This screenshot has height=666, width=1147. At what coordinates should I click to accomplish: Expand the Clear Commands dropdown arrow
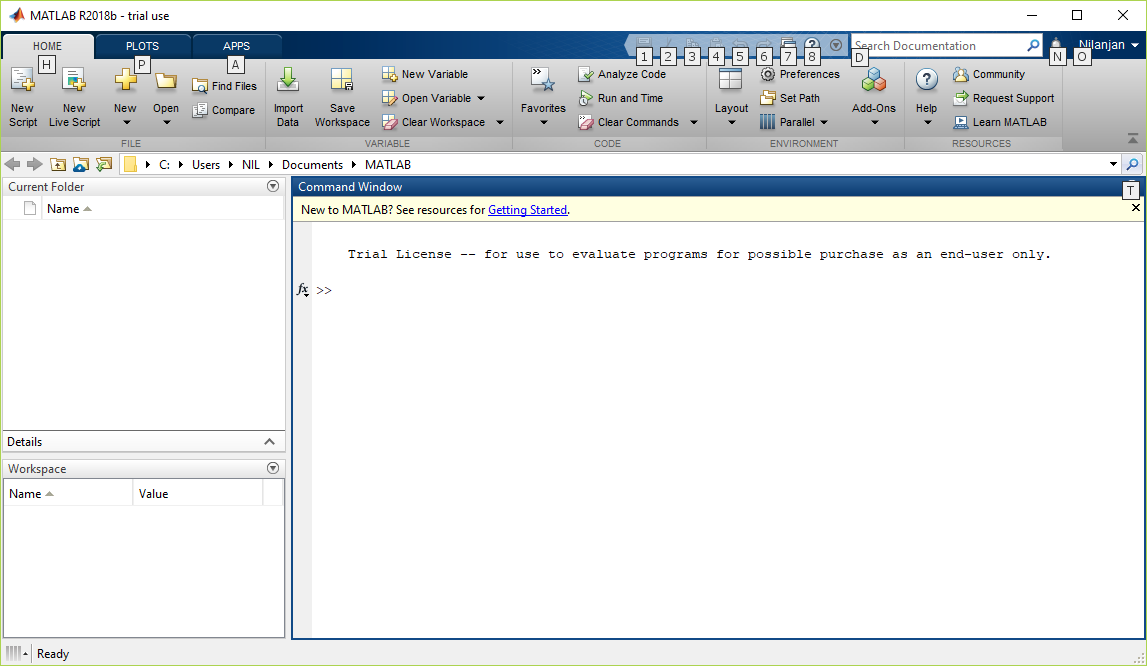(x=694, y=122)
